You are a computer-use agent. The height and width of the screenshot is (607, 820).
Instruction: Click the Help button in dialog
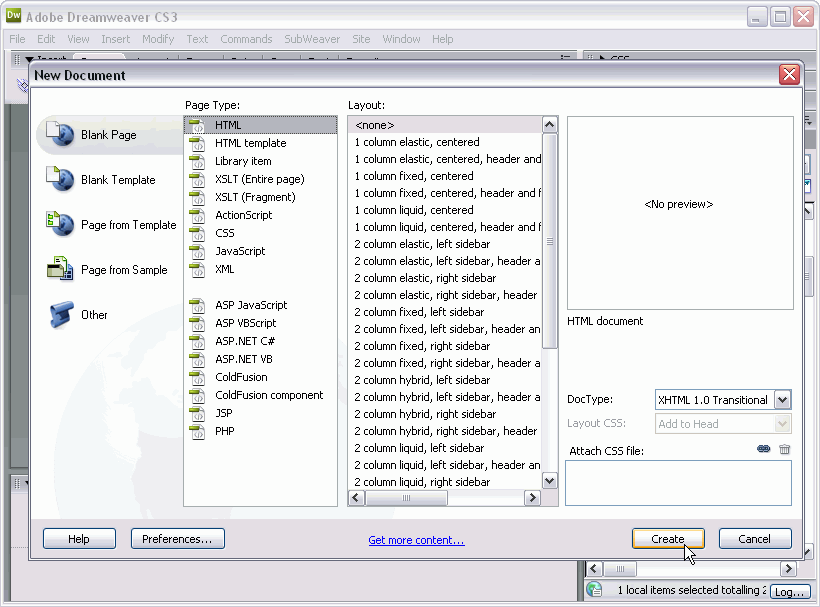point(79,539)
